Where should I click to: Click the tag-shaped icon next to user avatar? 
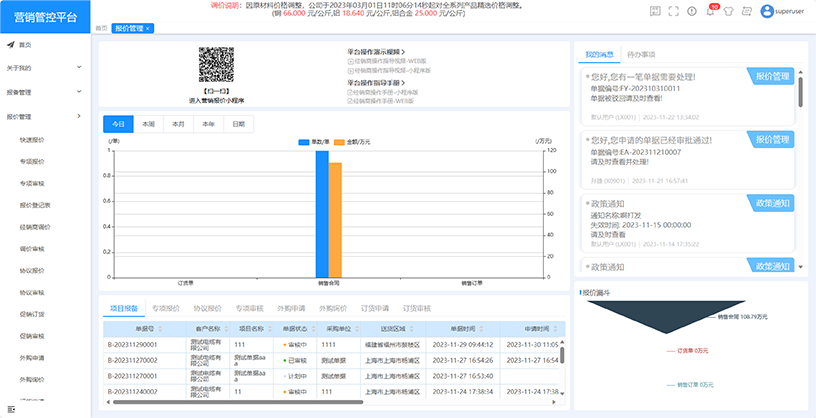pos(746,11)
